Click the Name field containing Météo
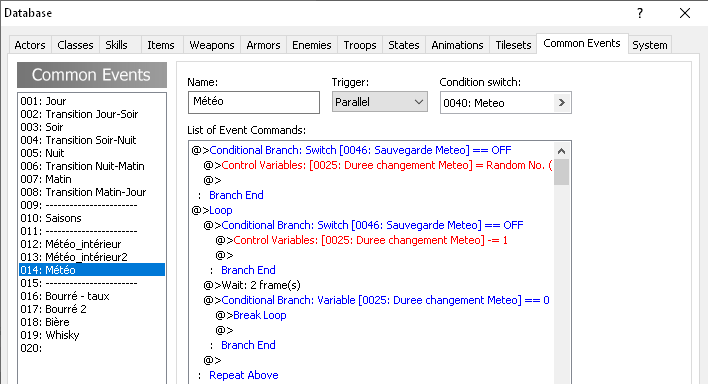This screenshot has height=384, width=708. [254, 102]
